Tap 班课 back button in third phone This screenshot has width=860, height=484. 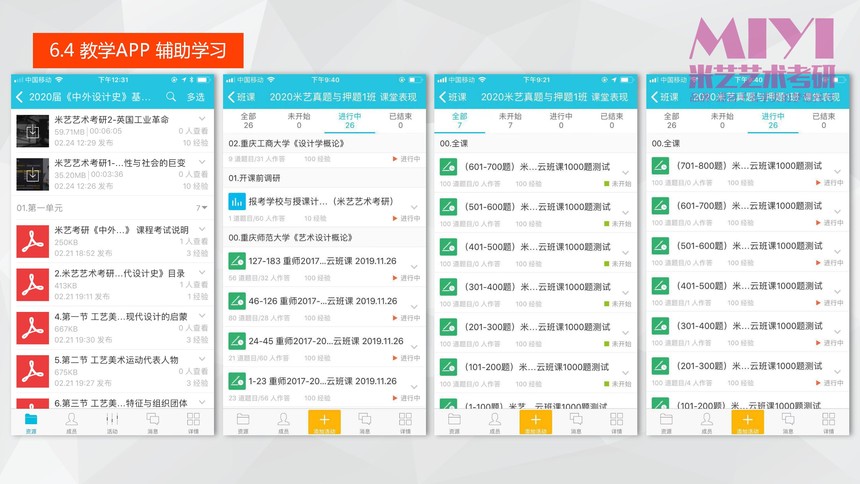pos(454,97)
